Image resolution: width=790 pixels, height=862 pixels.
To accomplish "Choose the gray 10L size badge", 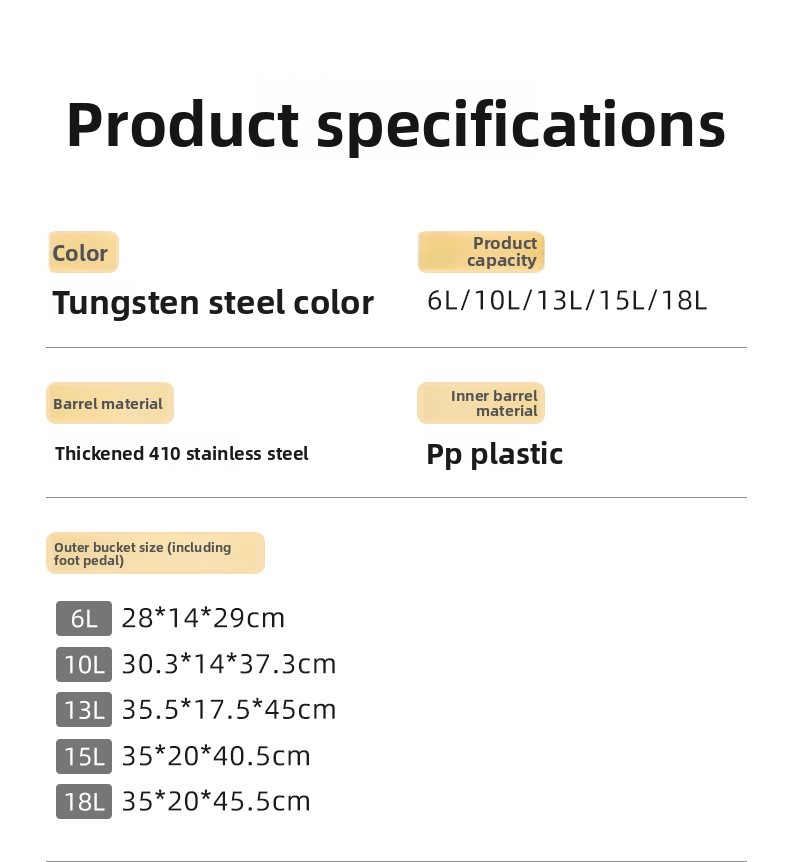I will (x=84, y=664).
